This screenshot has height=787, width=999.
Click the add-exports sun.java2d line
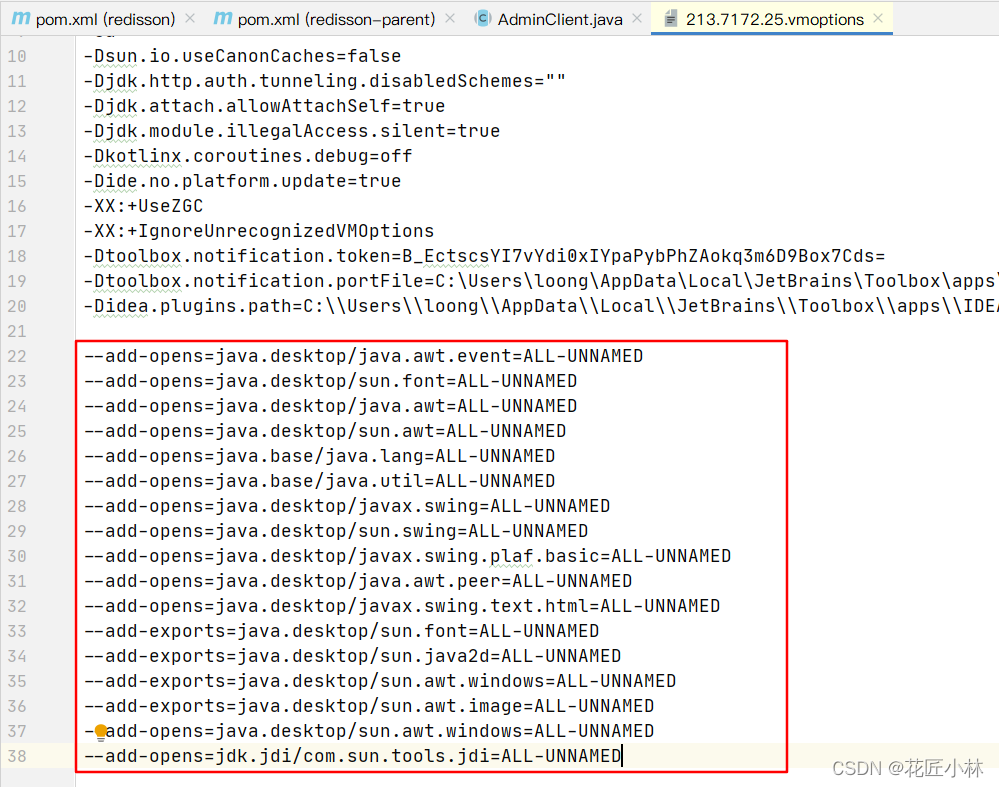[352, 656]
